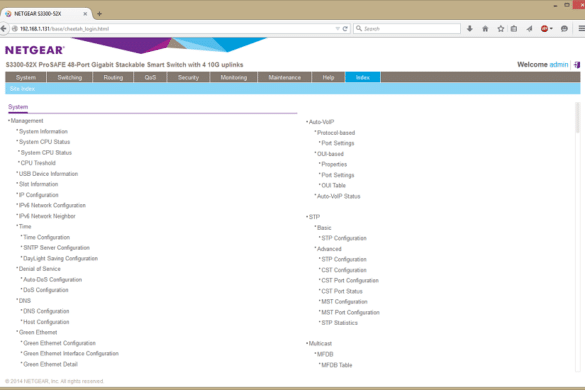Open USB Device Information link

click(49, 174)
